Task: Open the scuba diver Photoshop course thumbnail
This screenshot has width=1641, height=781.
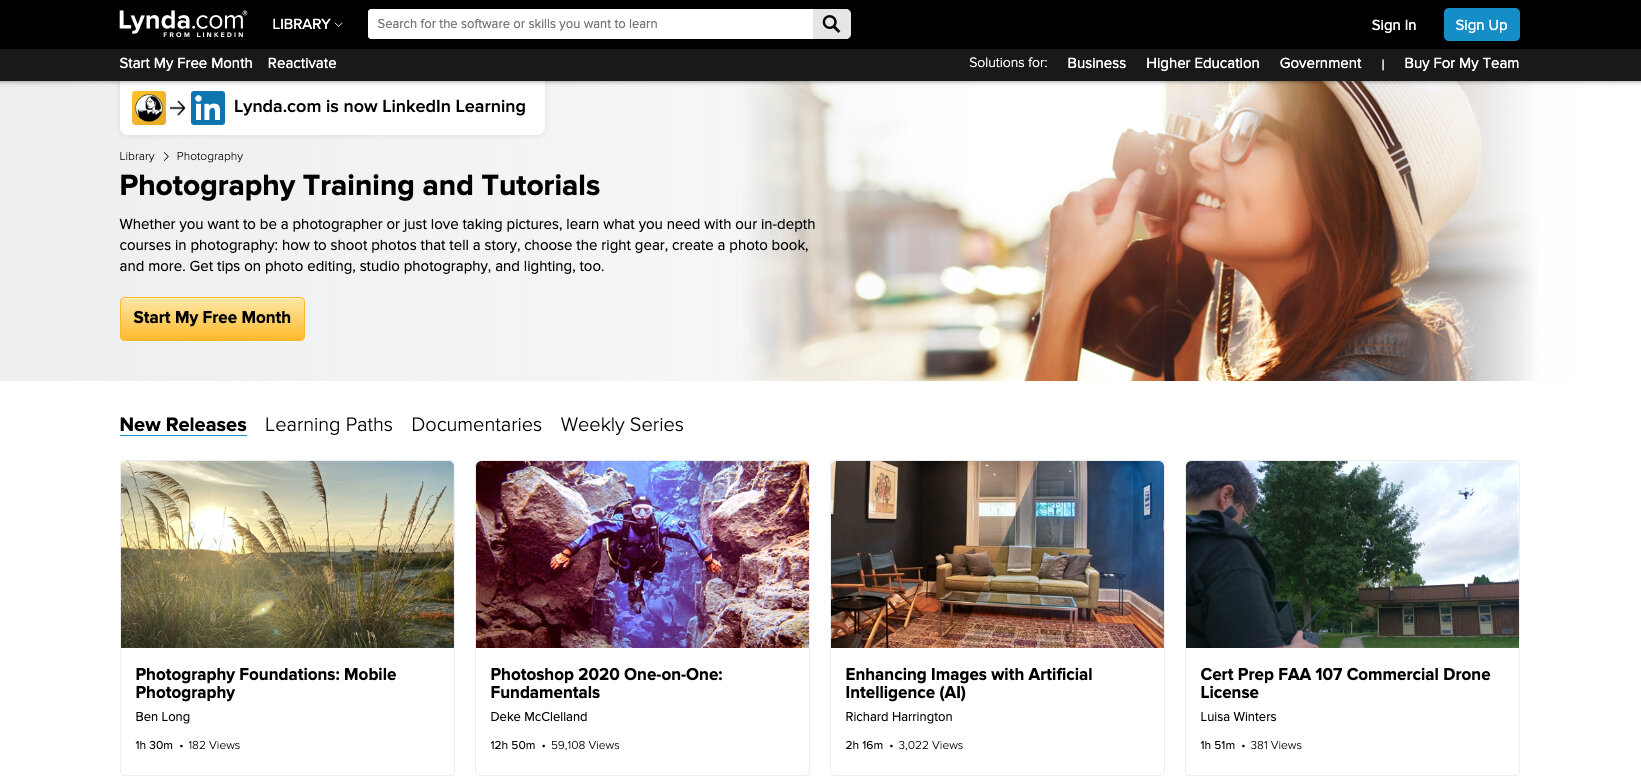Action: click(642, 554)
